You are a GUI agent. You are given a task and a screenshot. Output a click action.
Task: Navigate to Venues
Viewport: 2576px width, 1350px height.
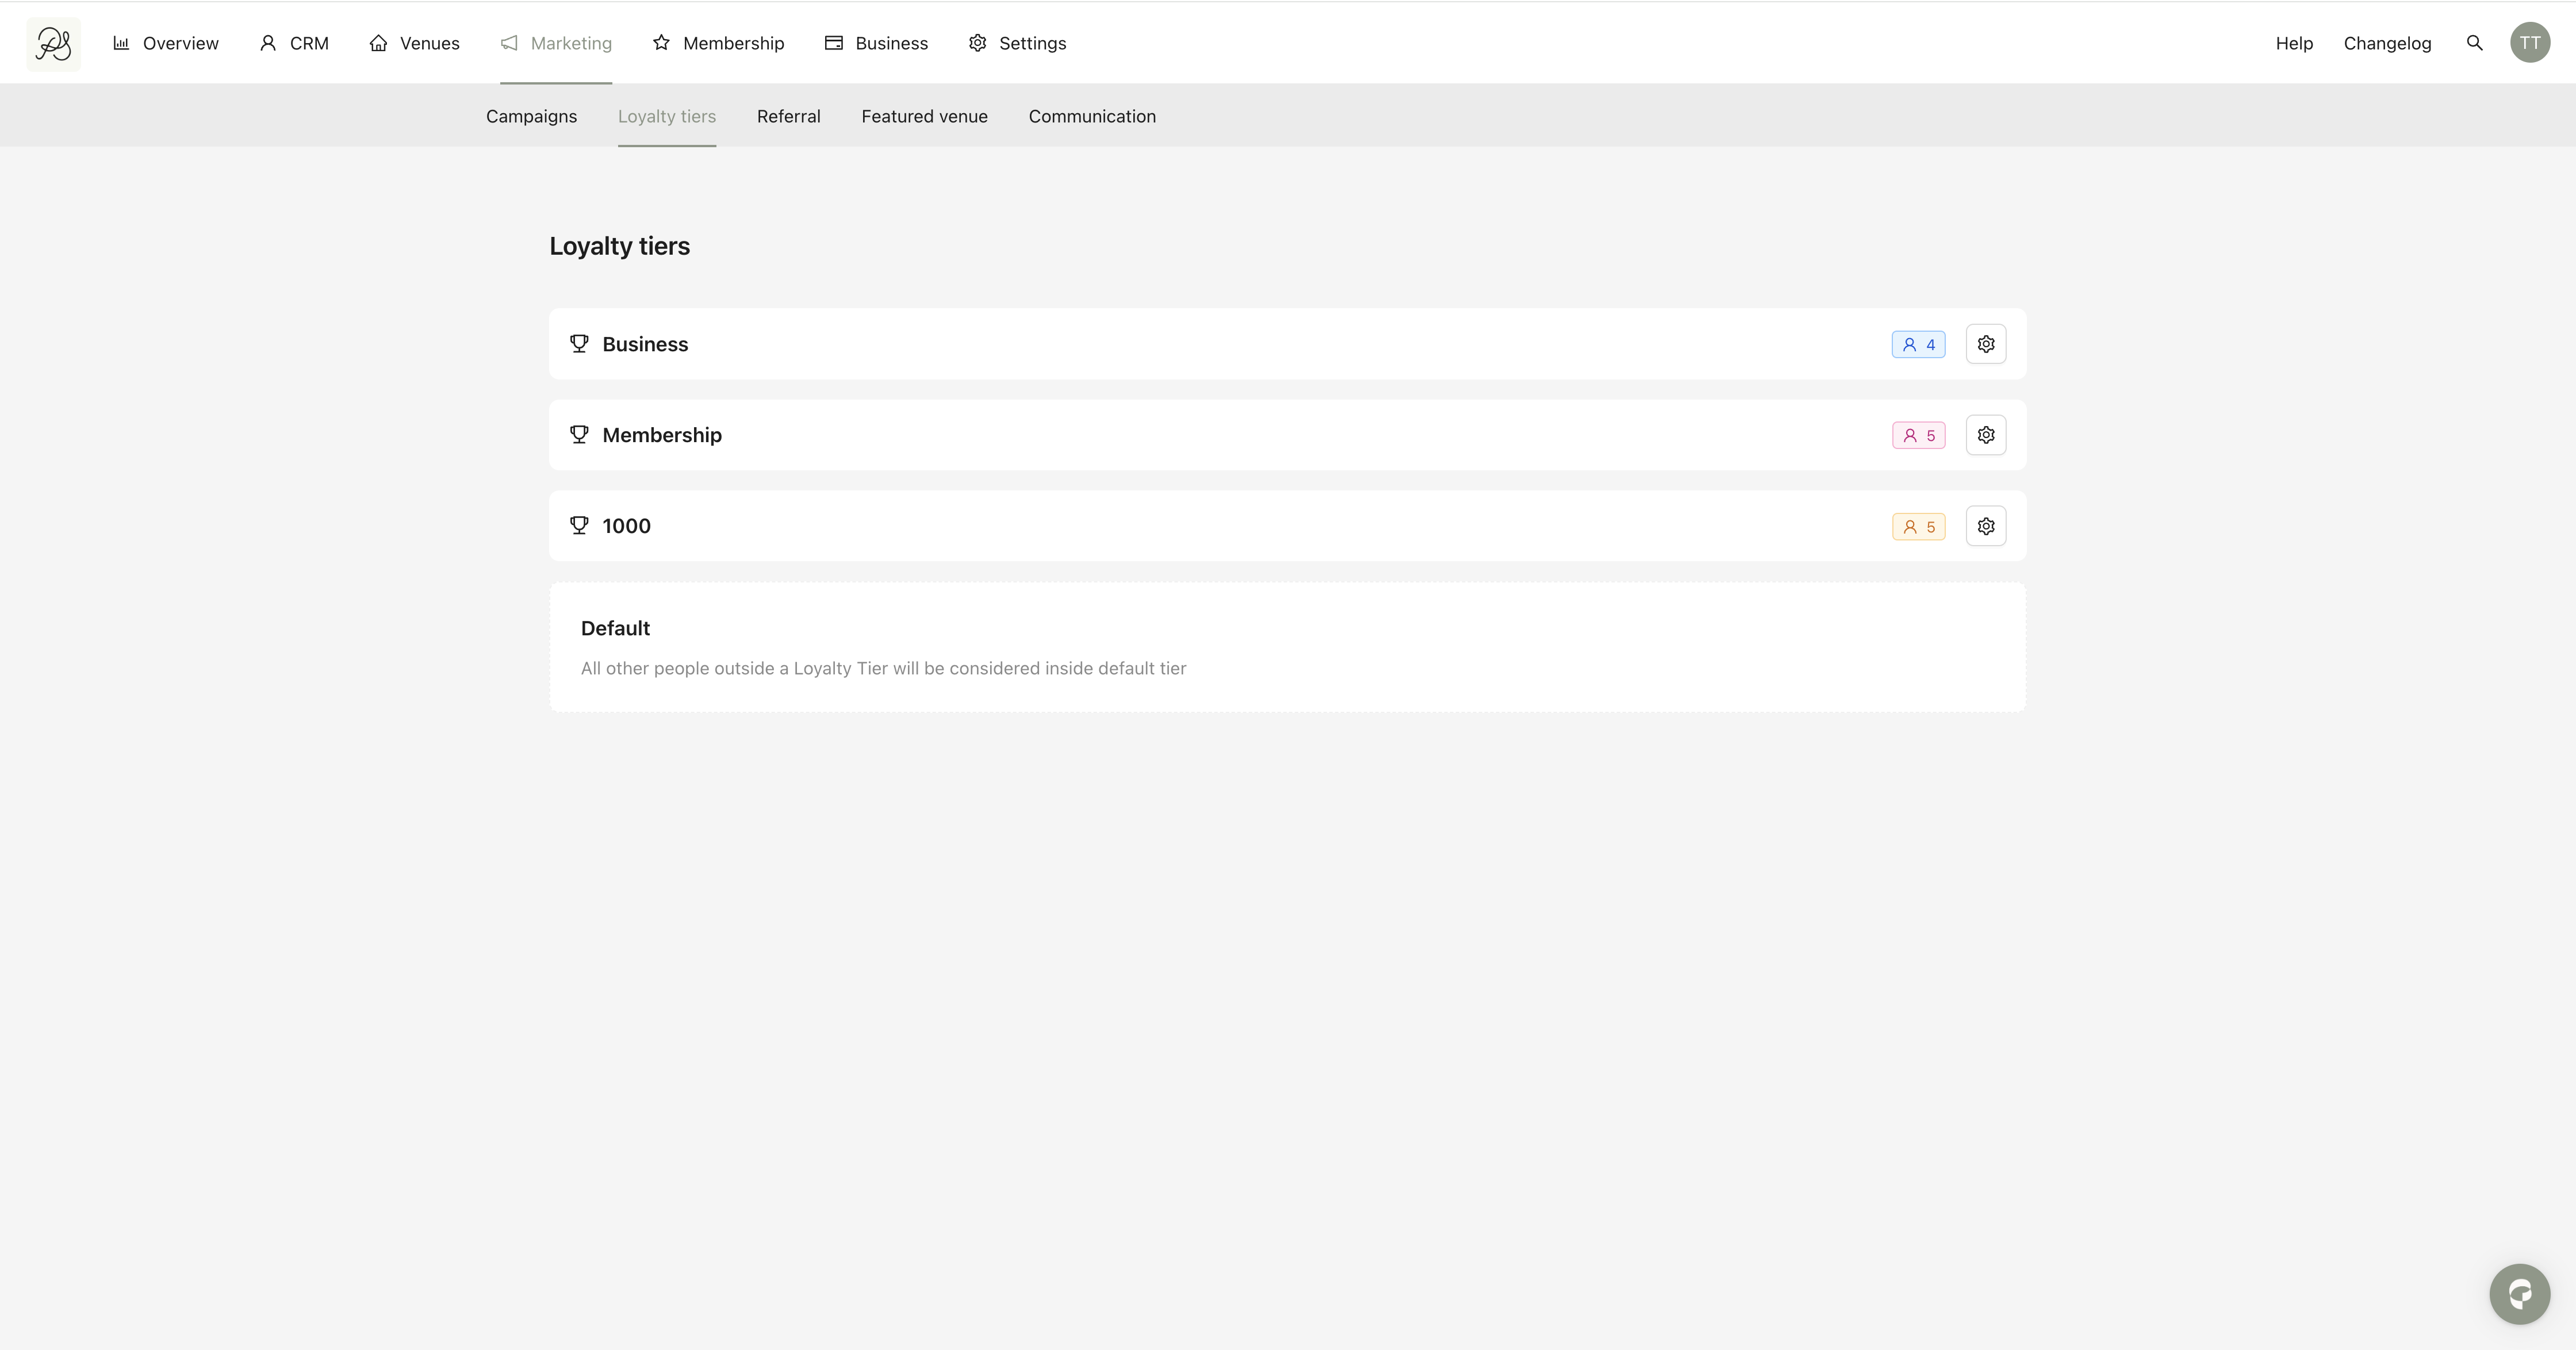(x=414, y=43)
